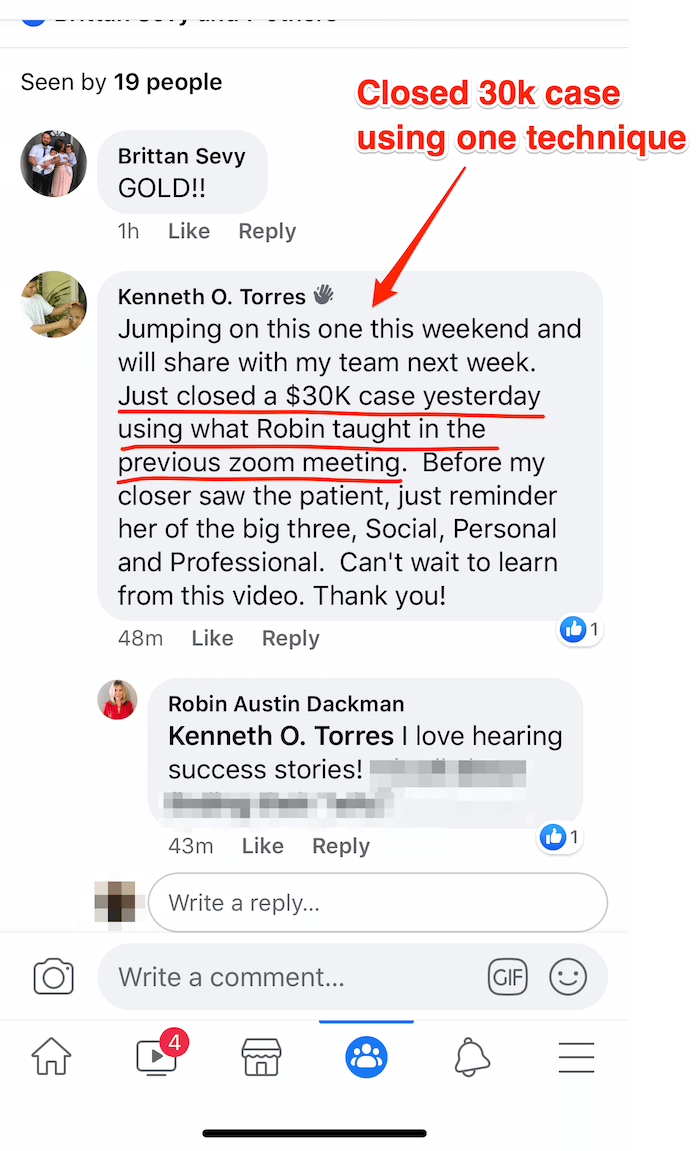Select the Groups icon in bottom bar
Viewport: 700px width, 1151px height.
(x=366, y=1057)
